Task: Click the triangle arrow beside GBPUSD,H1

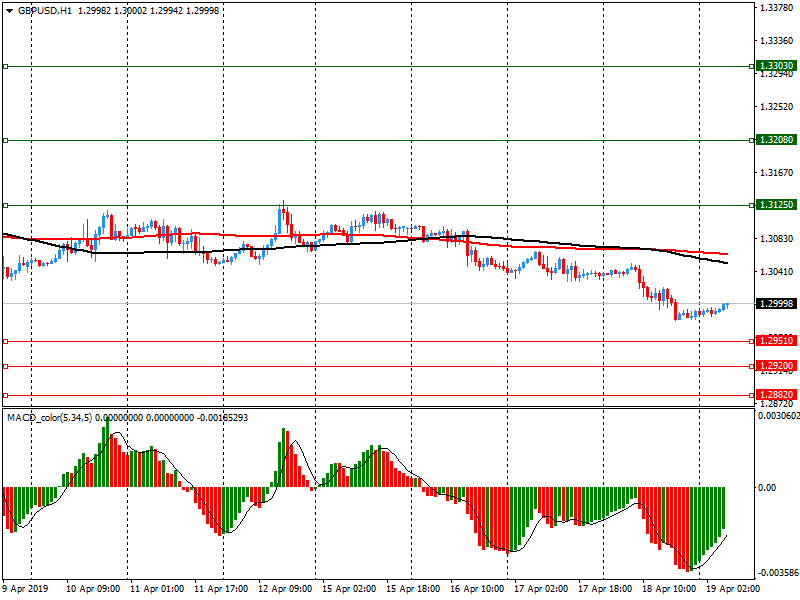Action: pos(9,10)
